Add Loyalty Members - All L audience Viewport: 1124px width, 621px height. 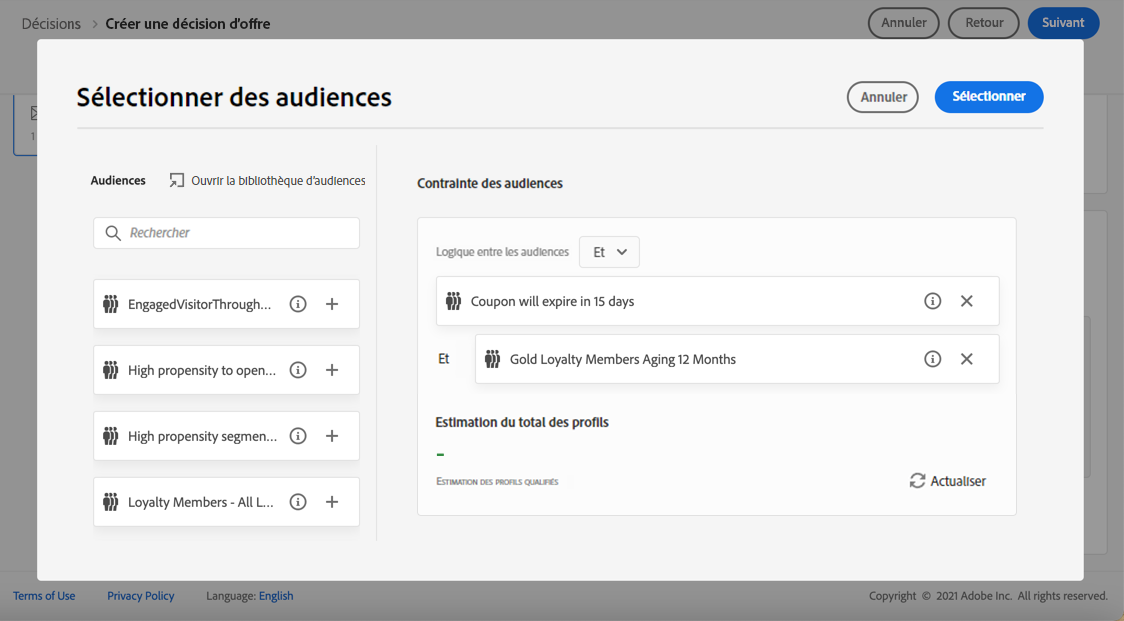(x=332, y=502)
